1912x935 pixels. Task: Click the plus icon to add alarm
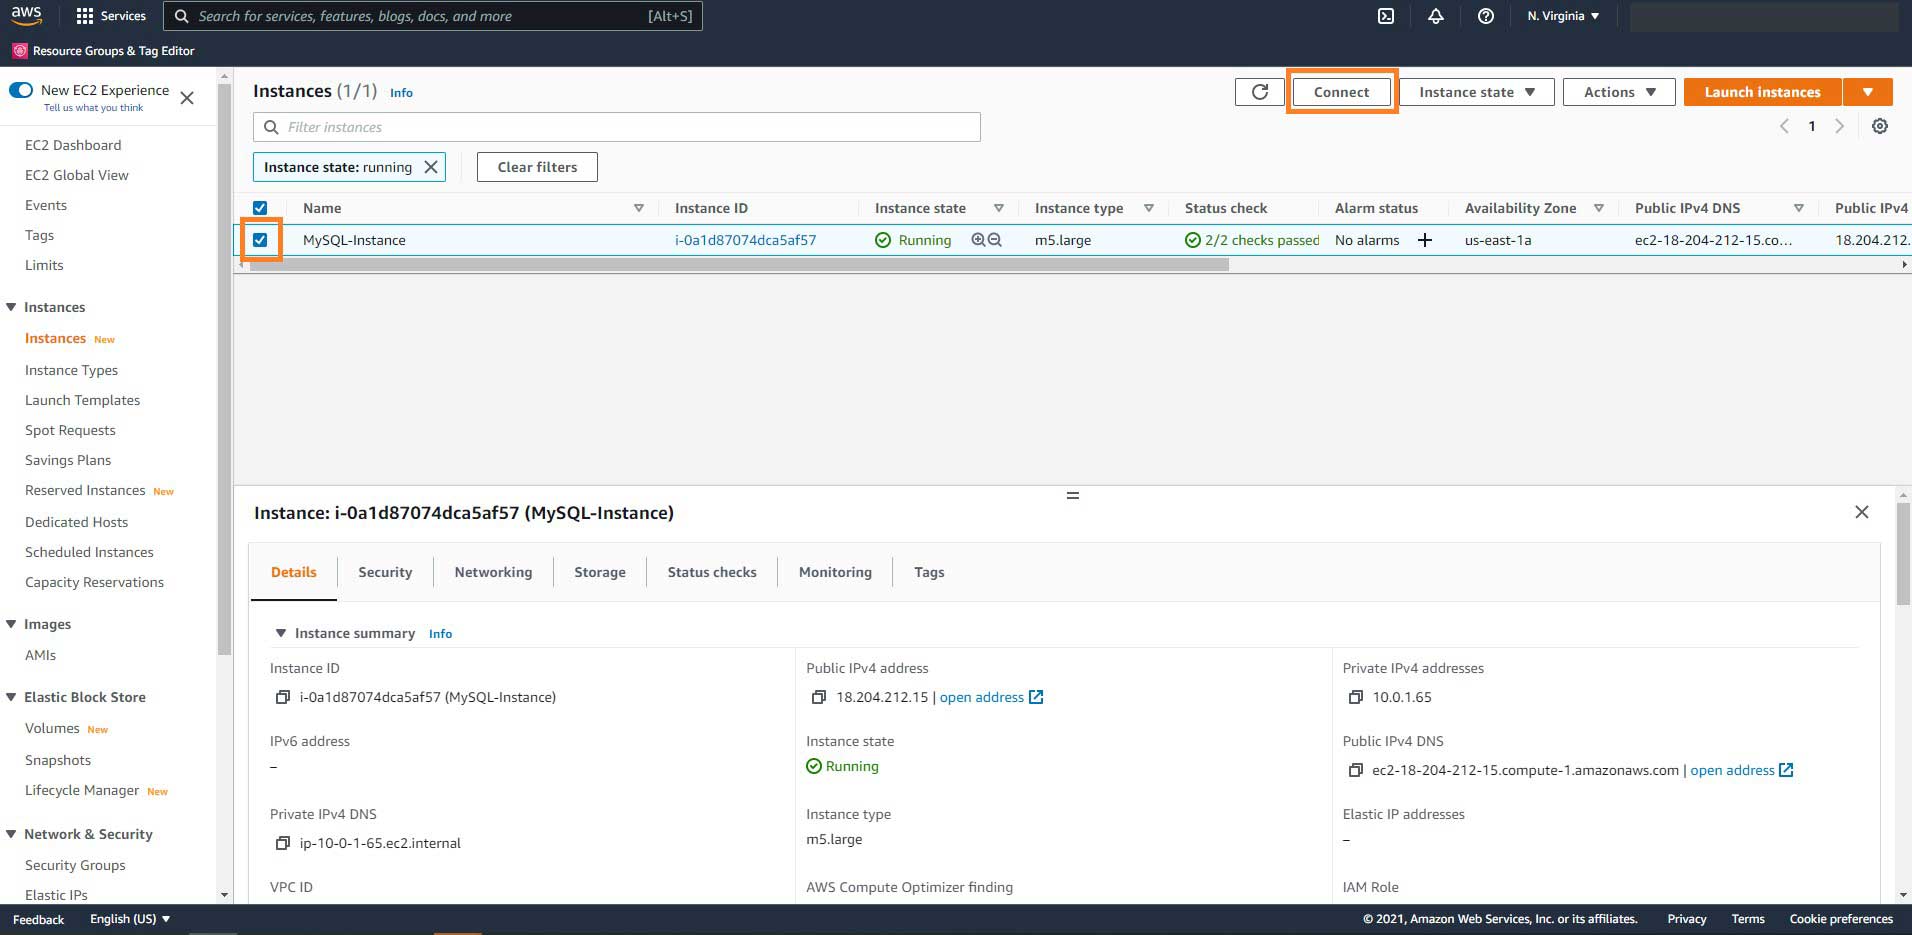point(1424,240)
